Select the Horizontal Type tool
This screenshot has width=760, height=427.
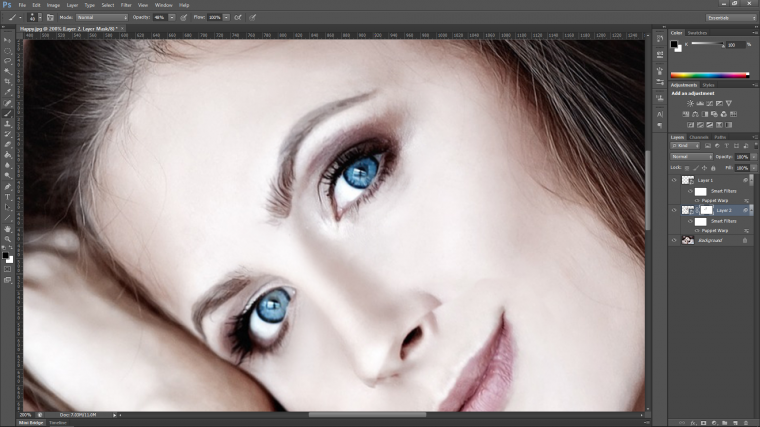pyautogui.click(x=7, y=197)
